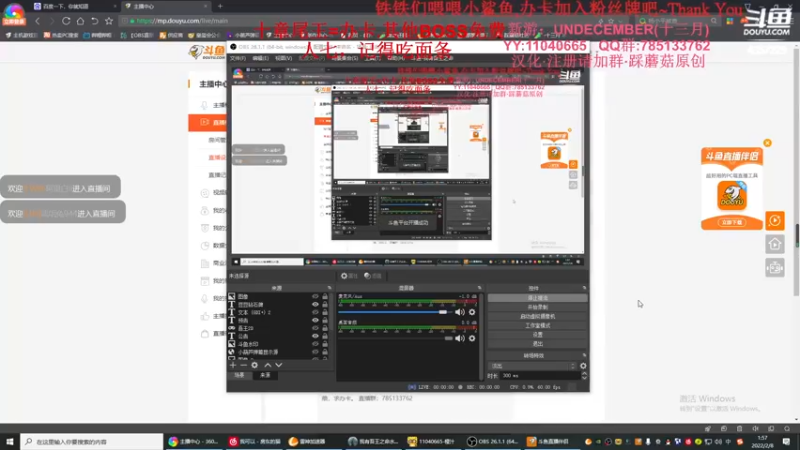The height and width of the screenshot is (450, 800).
Task: Pop out the 控件 dock panel
Action: tap(584, 288)
